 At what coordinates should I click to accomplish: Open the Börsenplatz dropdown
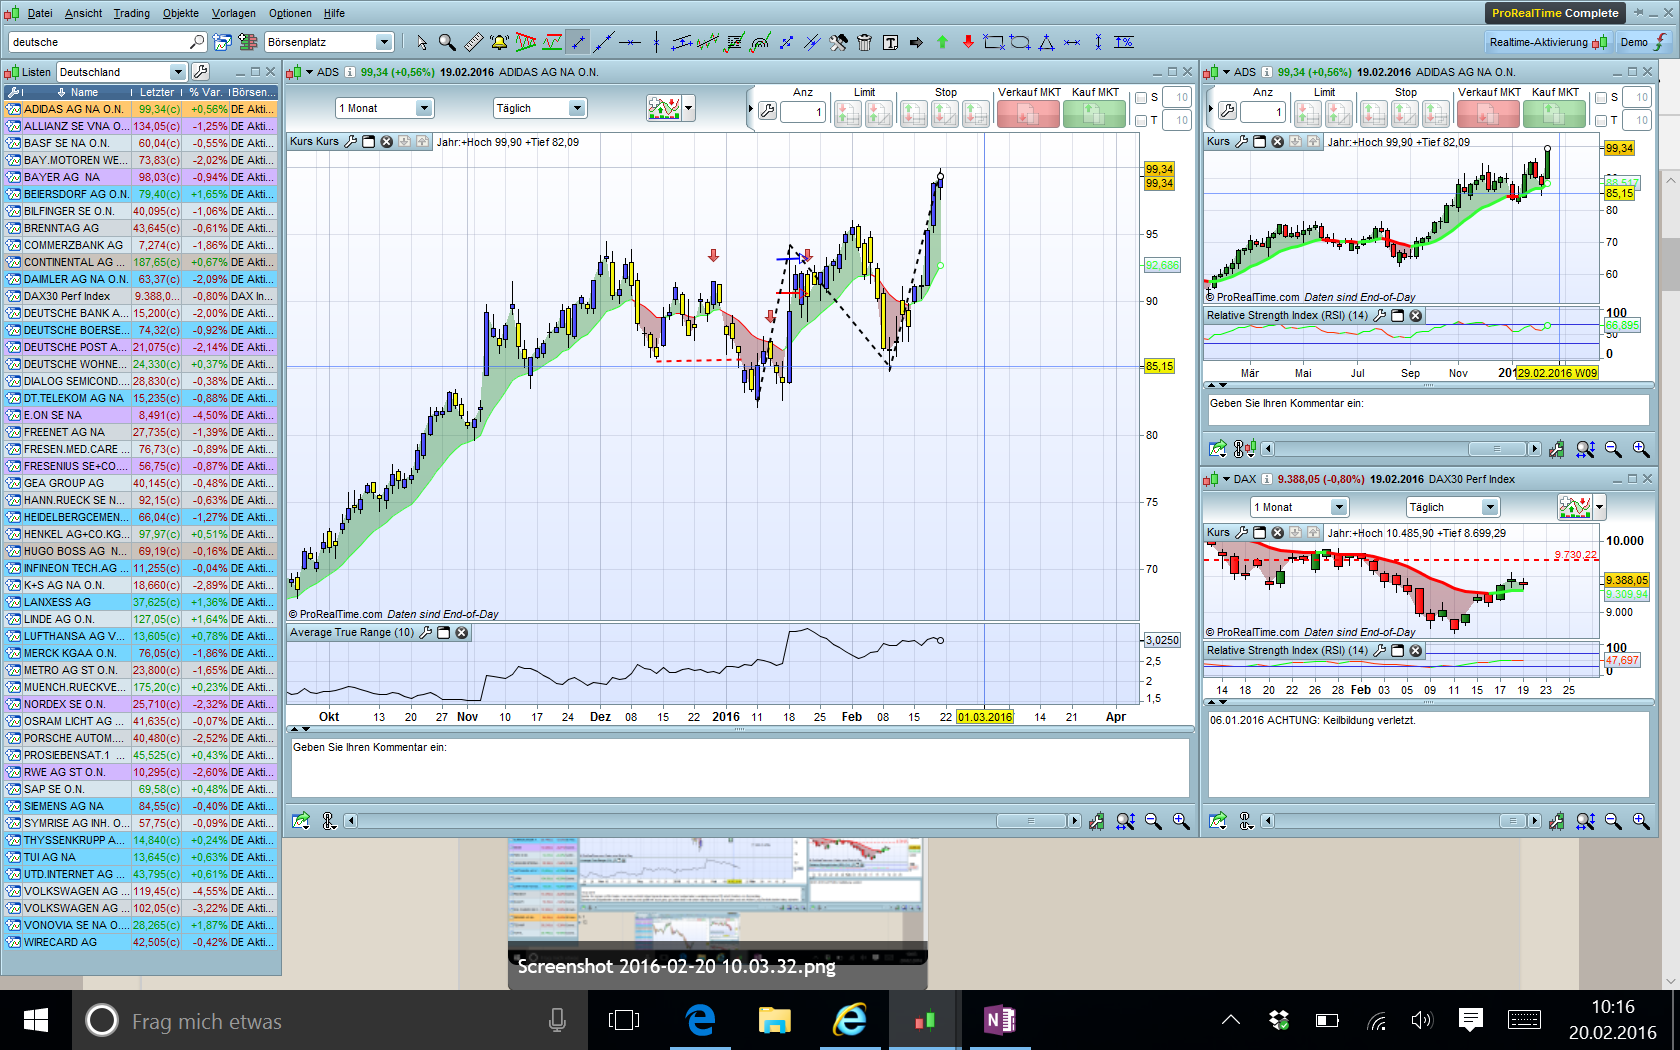point(384,42)
